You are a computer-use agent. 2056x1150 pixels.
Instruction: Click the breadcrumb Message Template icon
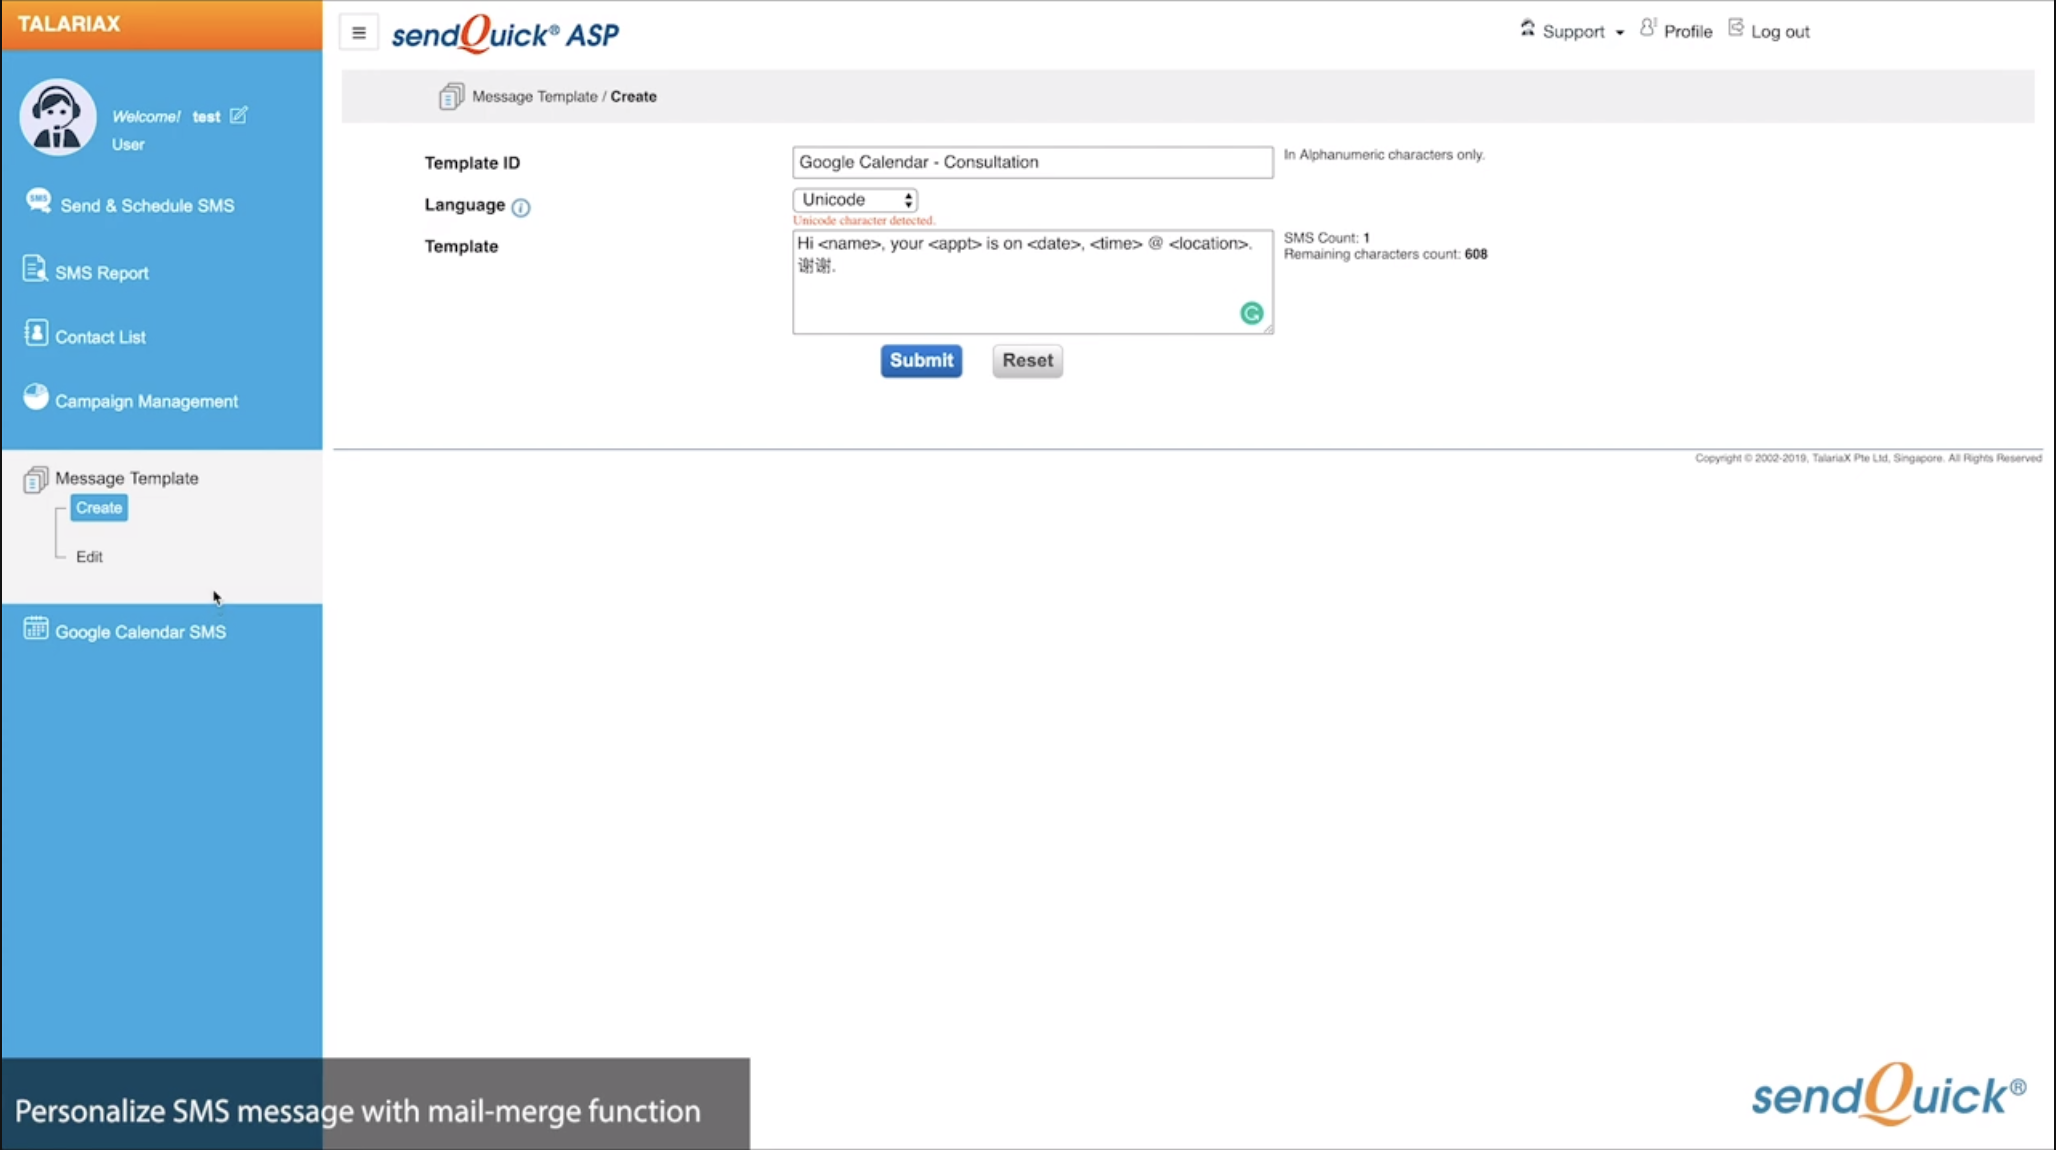(x=452, y=96)
